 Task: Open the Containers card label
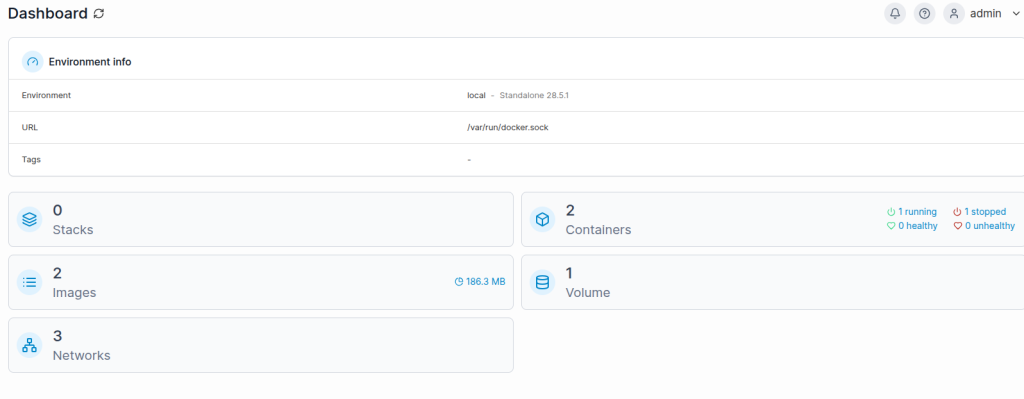(598, 230)
